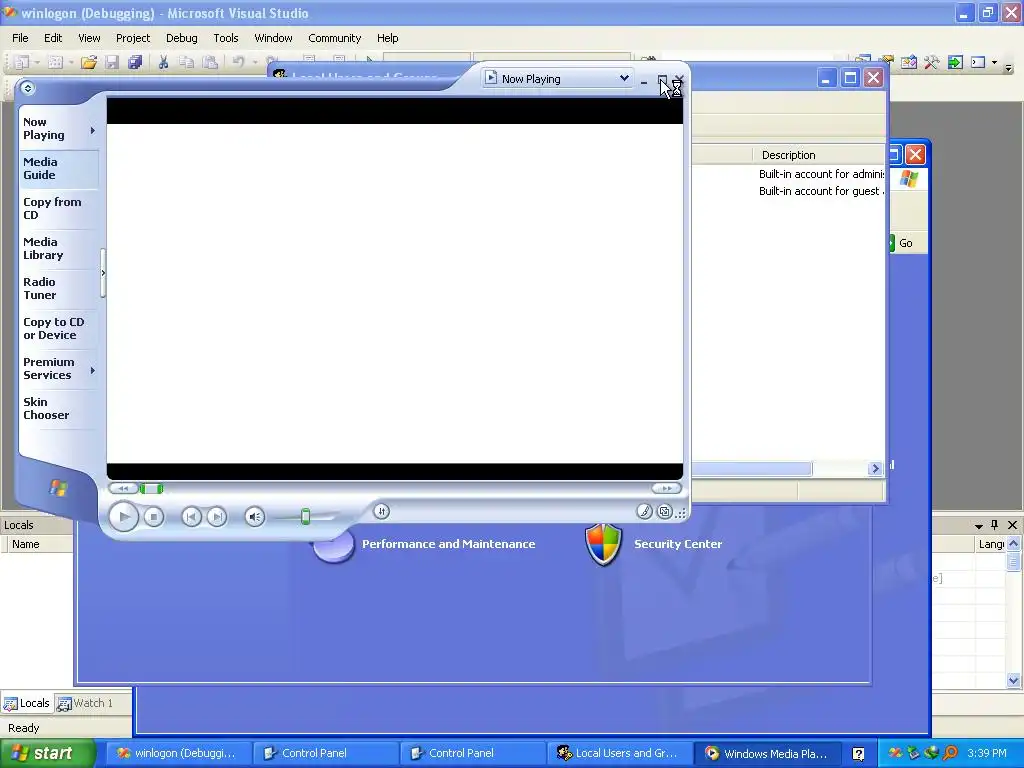The height and width of the screenshot is (768, 1024).
Task: Stop playback in Windows Media Player
Action: (x=154, y=517)
